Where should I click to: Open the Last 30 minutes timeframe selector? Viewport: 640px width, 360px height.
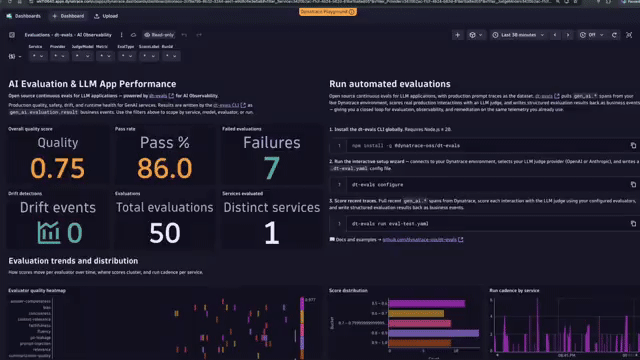point(518,35)
